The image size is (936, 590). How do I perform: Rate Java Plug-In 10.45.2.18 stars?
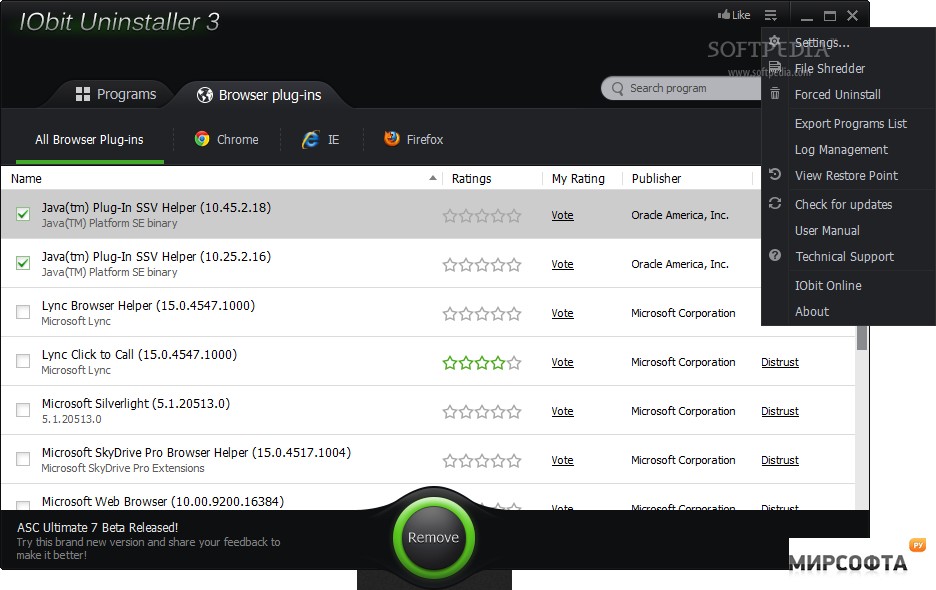(x=482, y=216)
